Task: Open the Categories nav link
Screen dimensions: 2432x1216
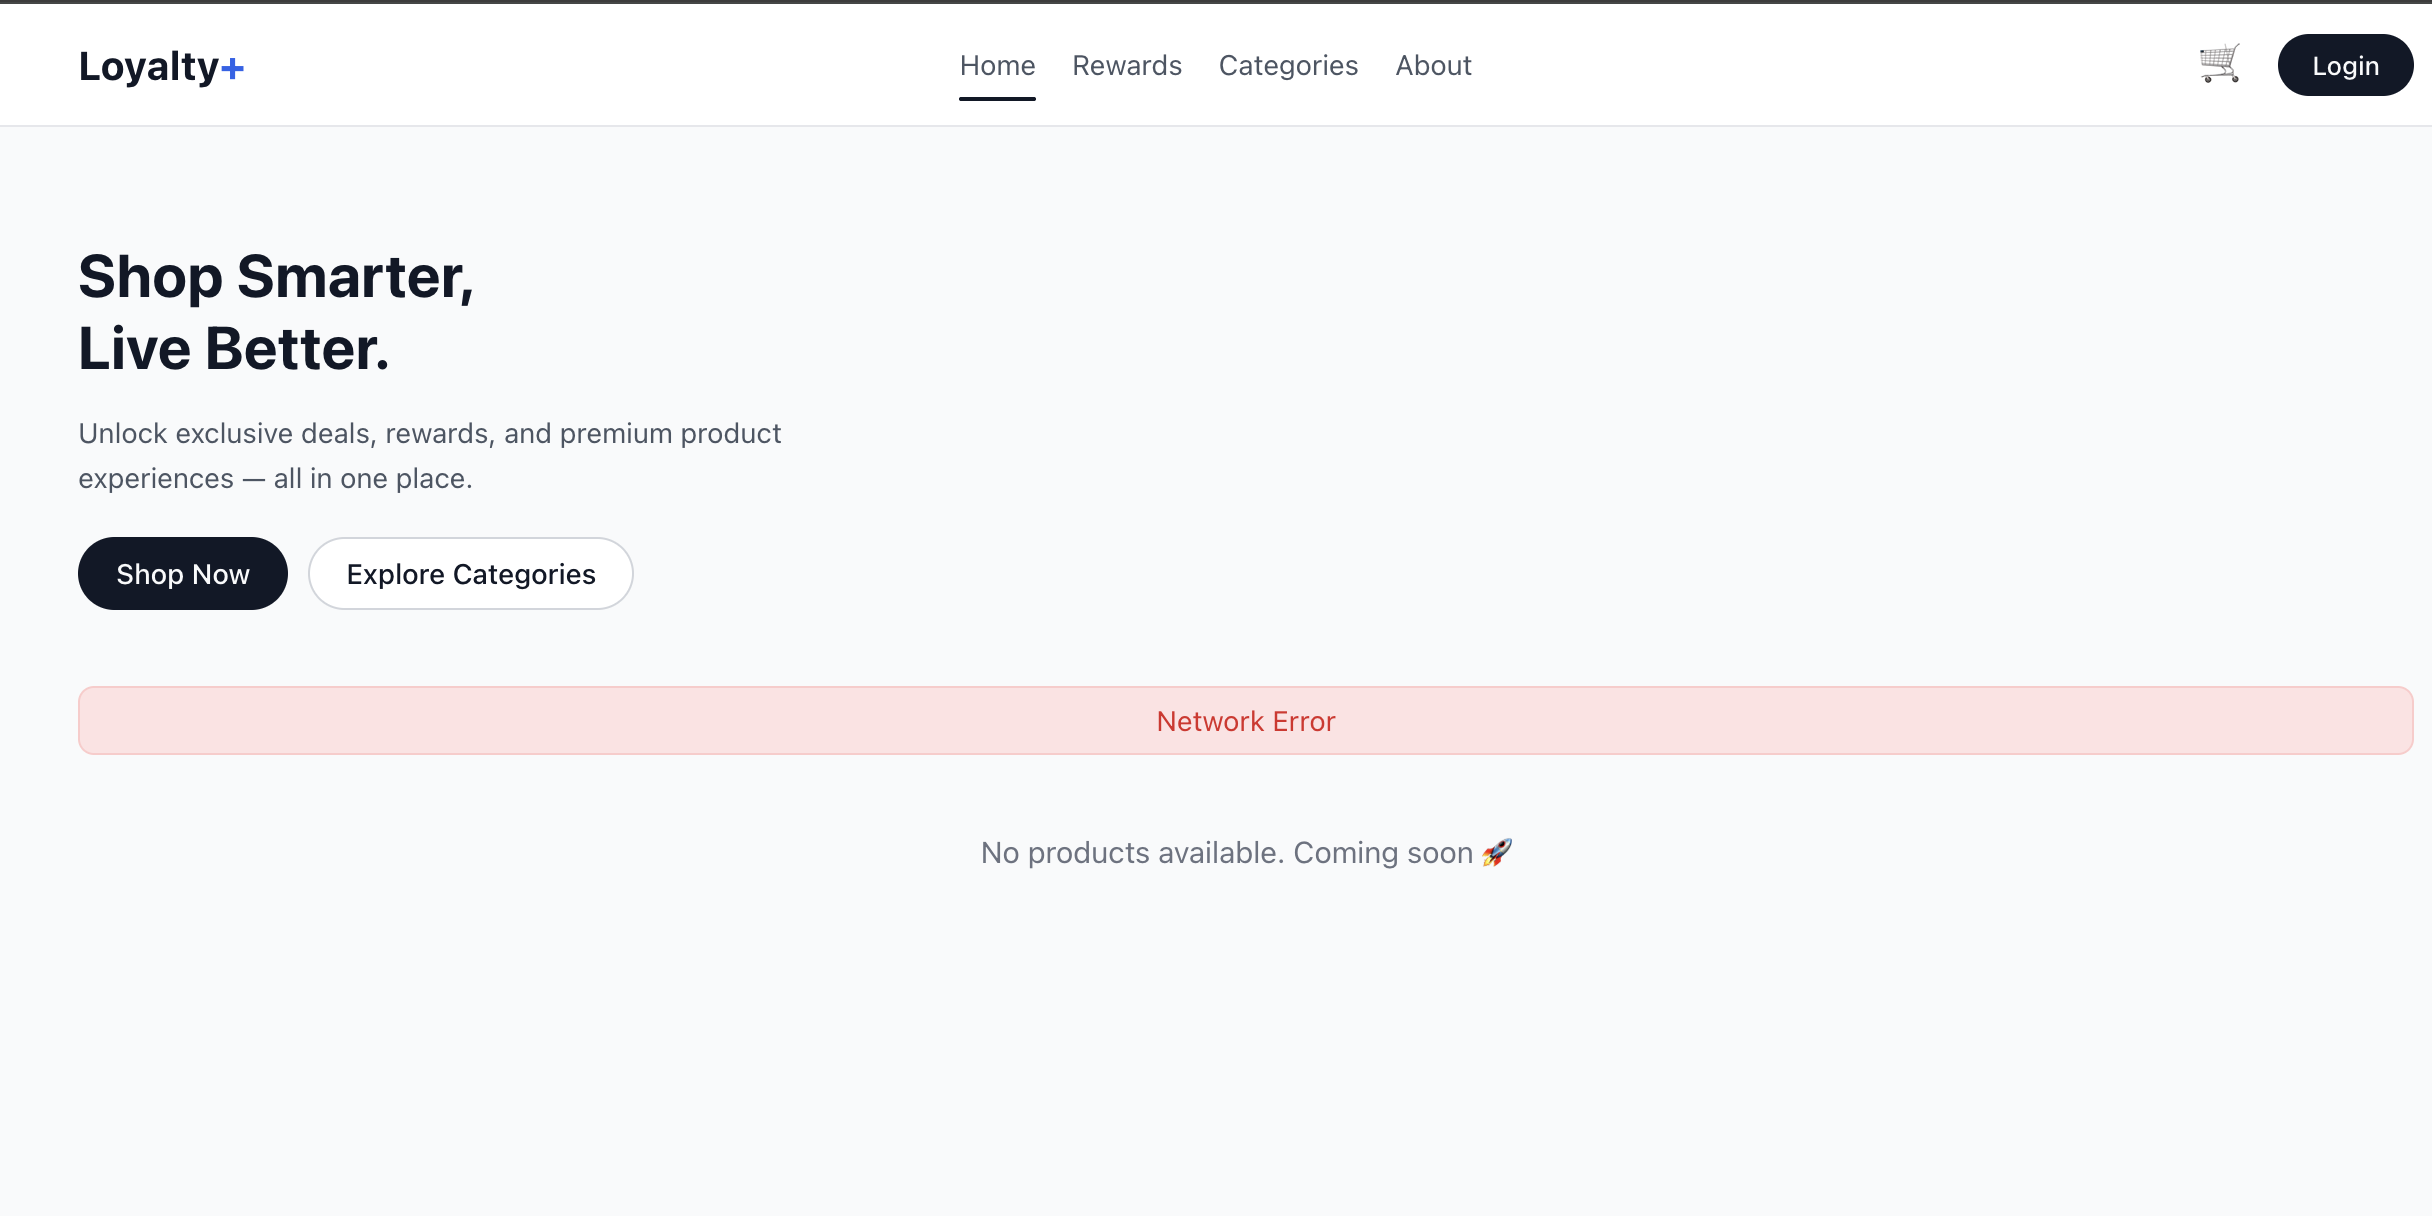Action: pos(1288,65)
